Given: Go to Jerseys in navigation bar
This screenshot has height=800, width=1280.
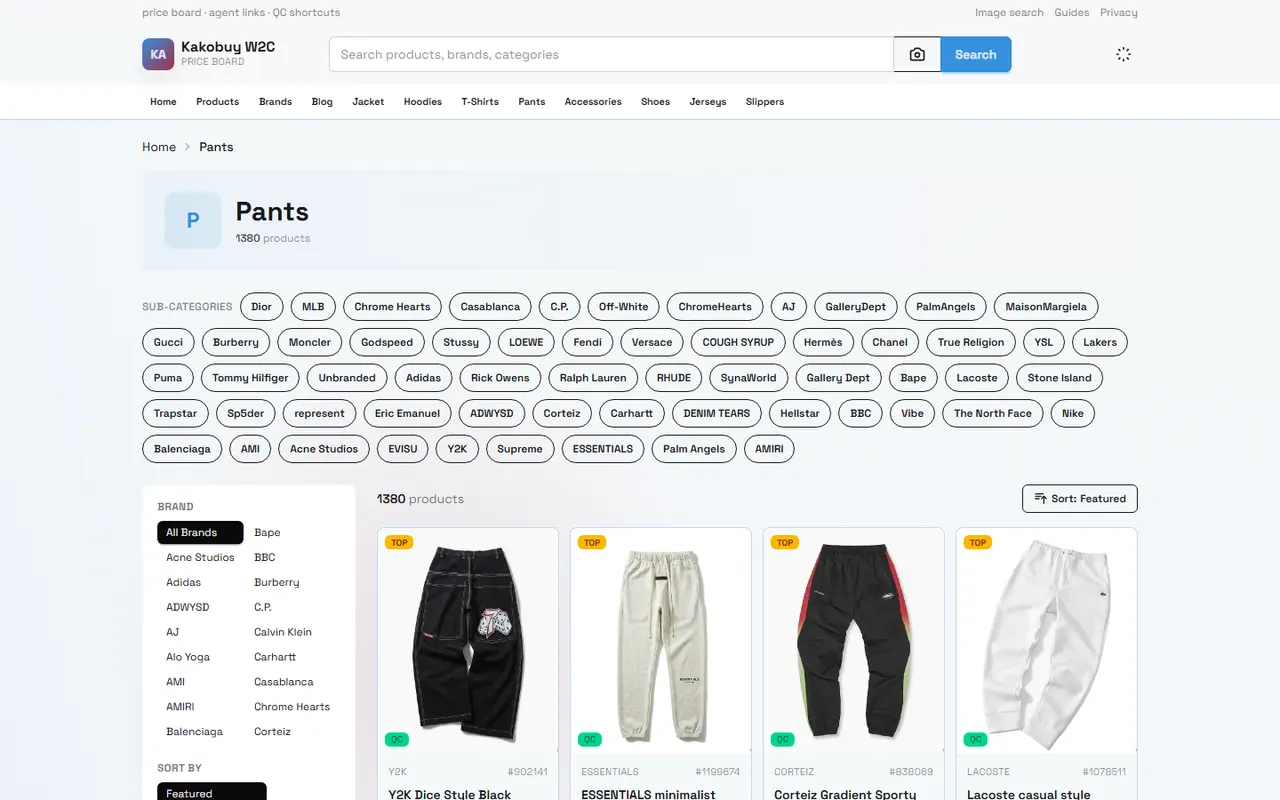Looking at the screenshot, I should click(x=708, y=101).
